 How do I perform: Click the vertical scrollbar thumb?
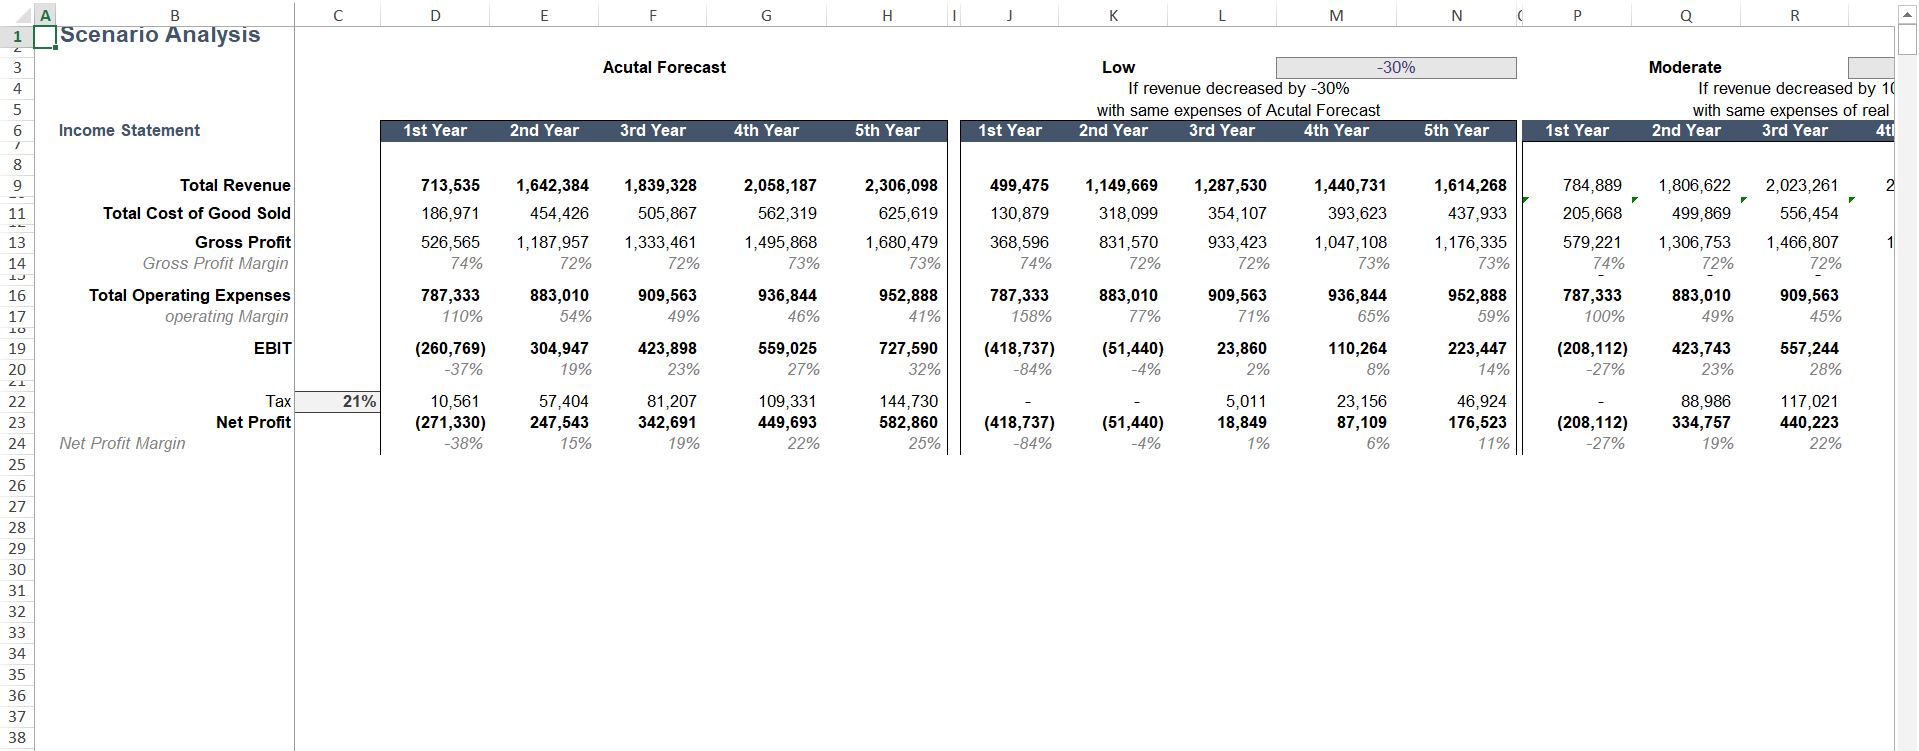click(1907, 40)
